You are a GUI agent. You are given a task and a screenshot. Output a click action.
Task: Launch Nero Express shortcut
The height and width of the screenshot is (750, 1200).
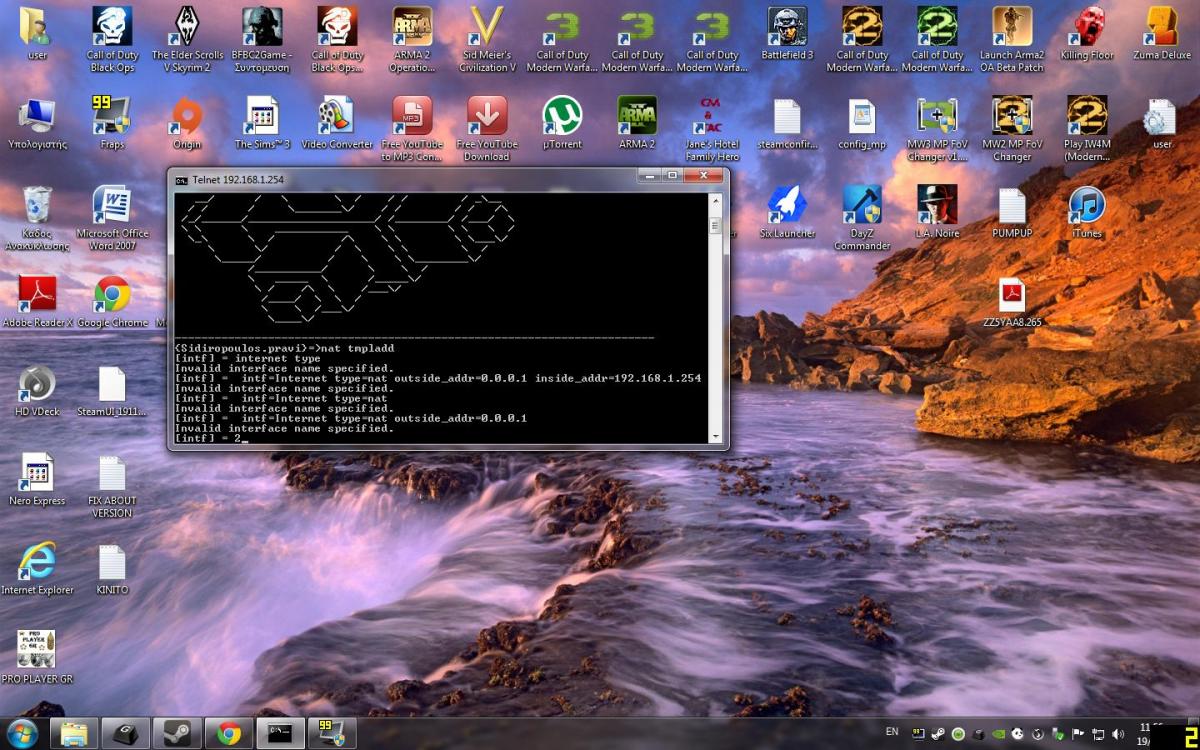[37, 478]
